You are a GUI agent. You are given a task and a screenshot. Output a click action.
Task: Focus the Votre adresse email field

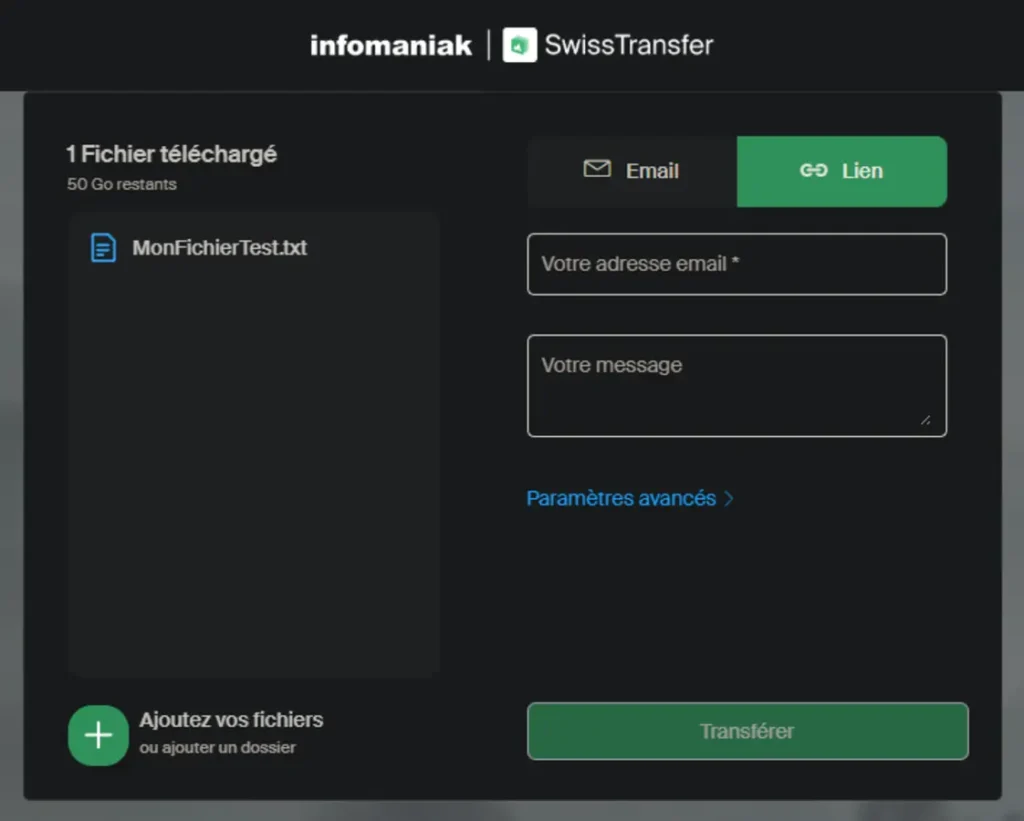[736, 264]
